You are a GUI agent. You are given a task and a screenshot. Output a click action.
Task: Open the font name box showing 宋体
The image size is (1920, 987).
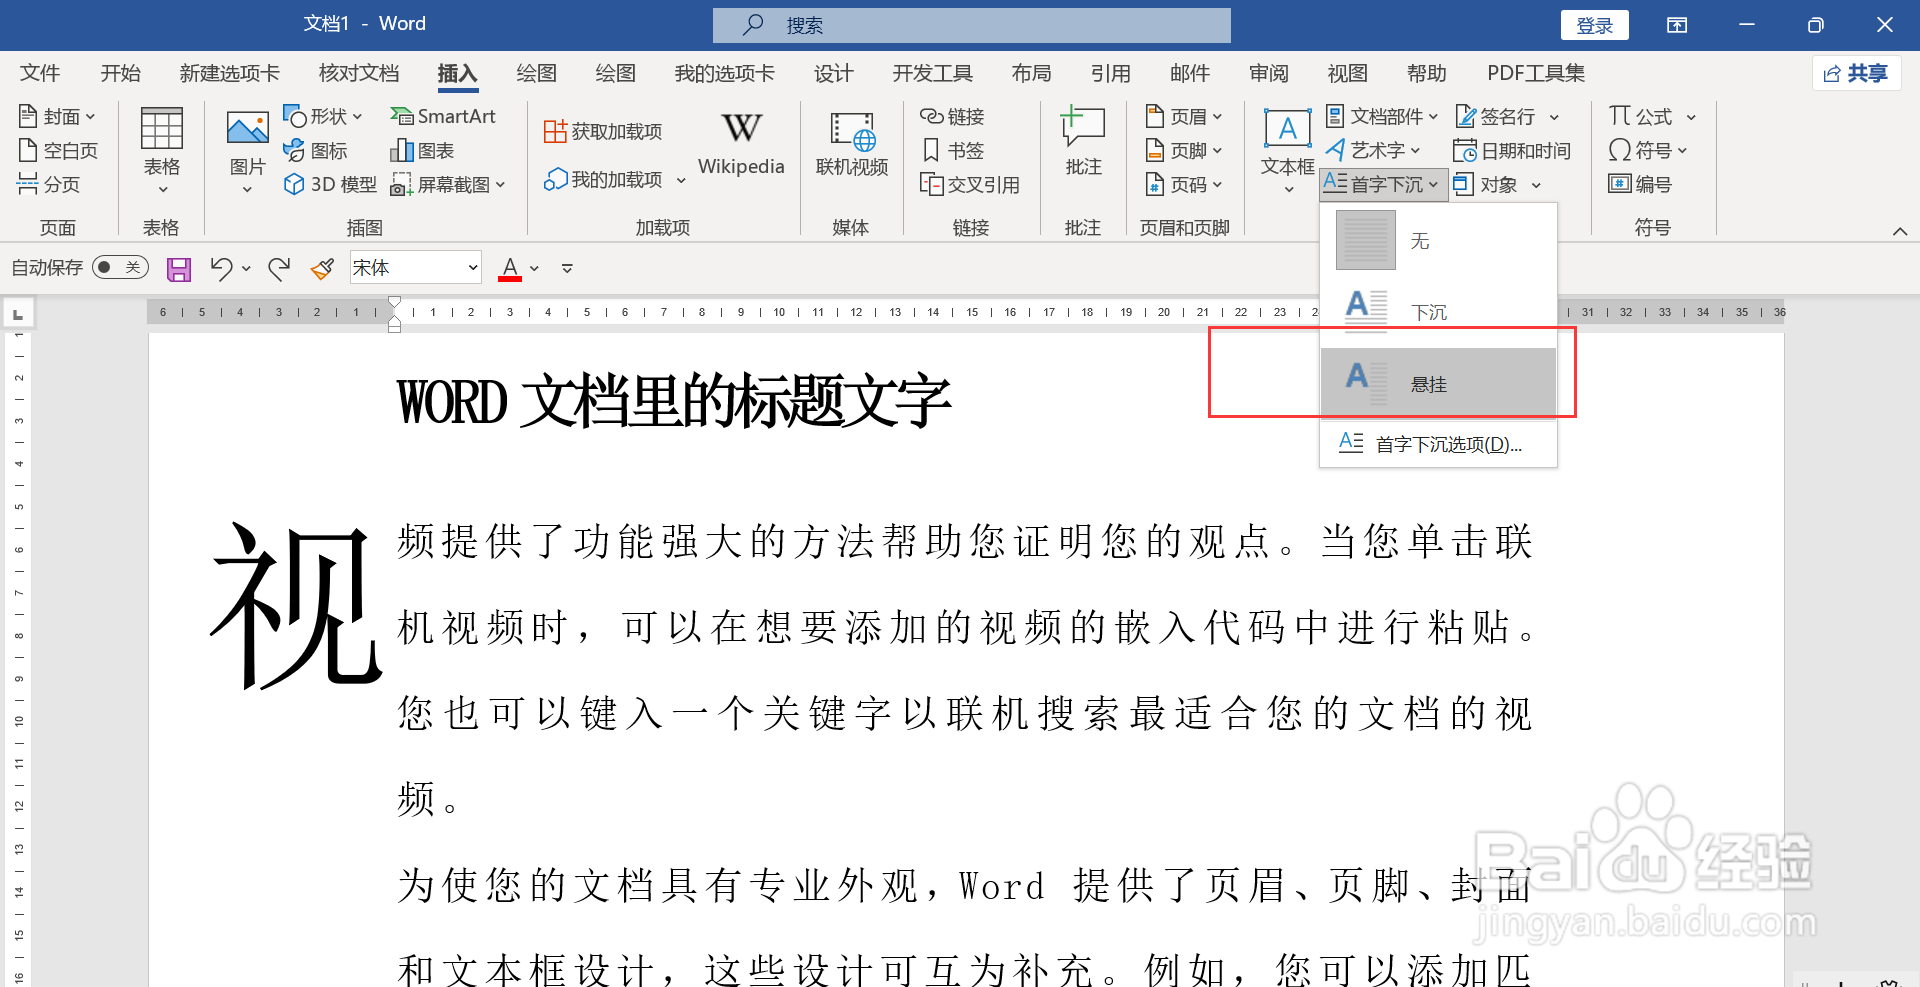[x=415, y=268]
